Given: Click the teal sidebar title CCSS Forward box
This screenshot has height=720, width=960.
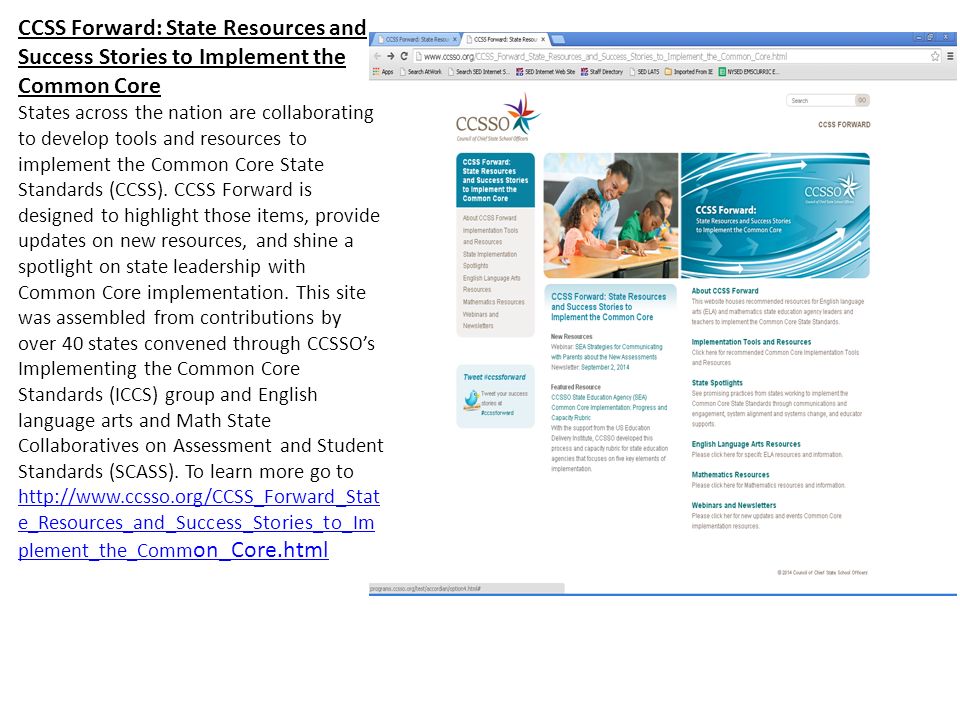Looking at the screenshot, I should [x=495, y=180].
